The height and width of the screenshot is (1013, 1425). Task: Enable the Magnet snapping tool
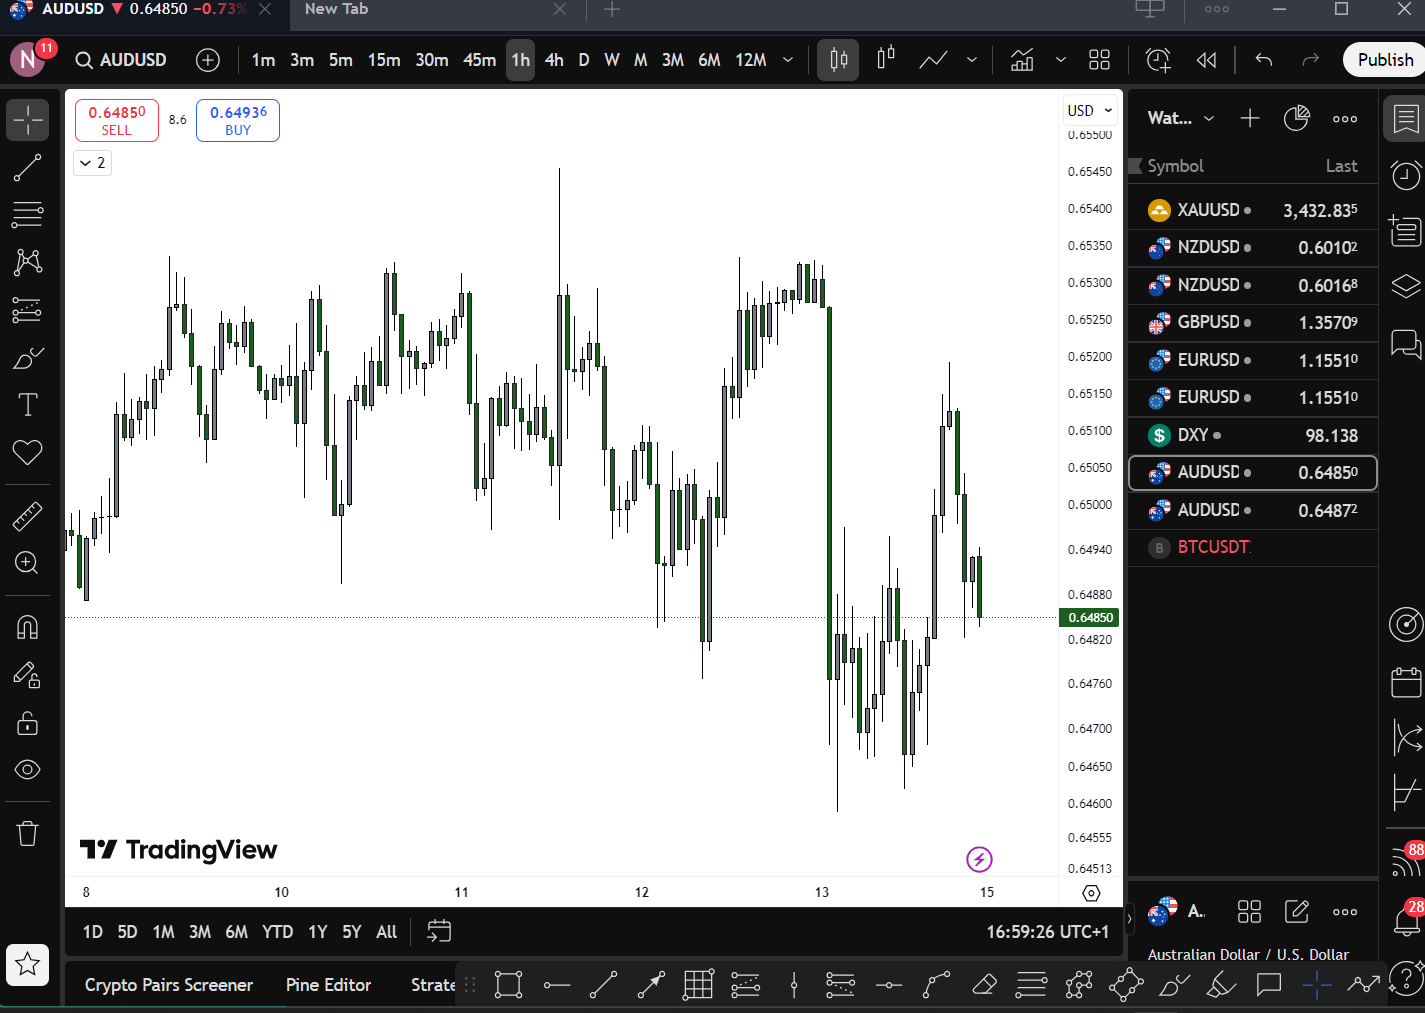coord(28,626)
